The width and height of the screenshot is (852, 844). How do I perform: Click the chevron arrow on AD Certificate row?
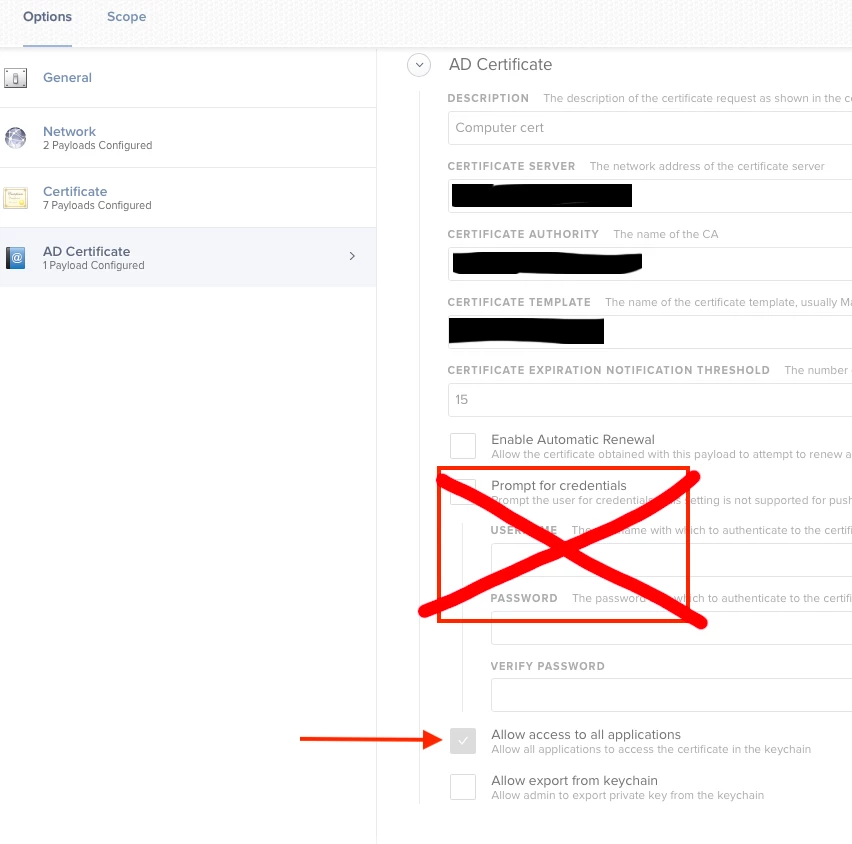click(x=352, y=256)
